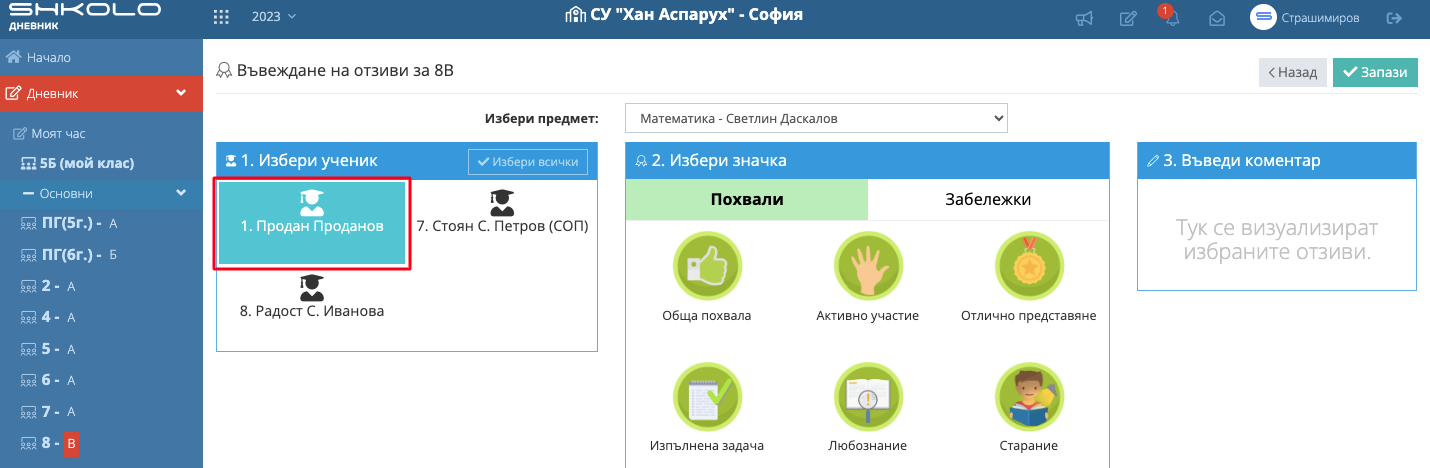Open the notifications bell icon

tap(1172, 18)
